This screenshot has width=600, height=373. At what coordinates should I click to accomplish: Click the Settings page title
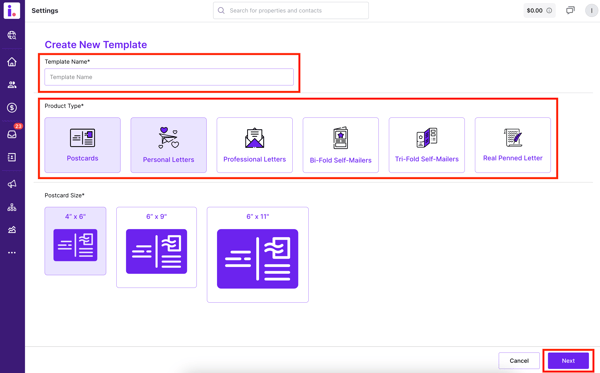45,11
